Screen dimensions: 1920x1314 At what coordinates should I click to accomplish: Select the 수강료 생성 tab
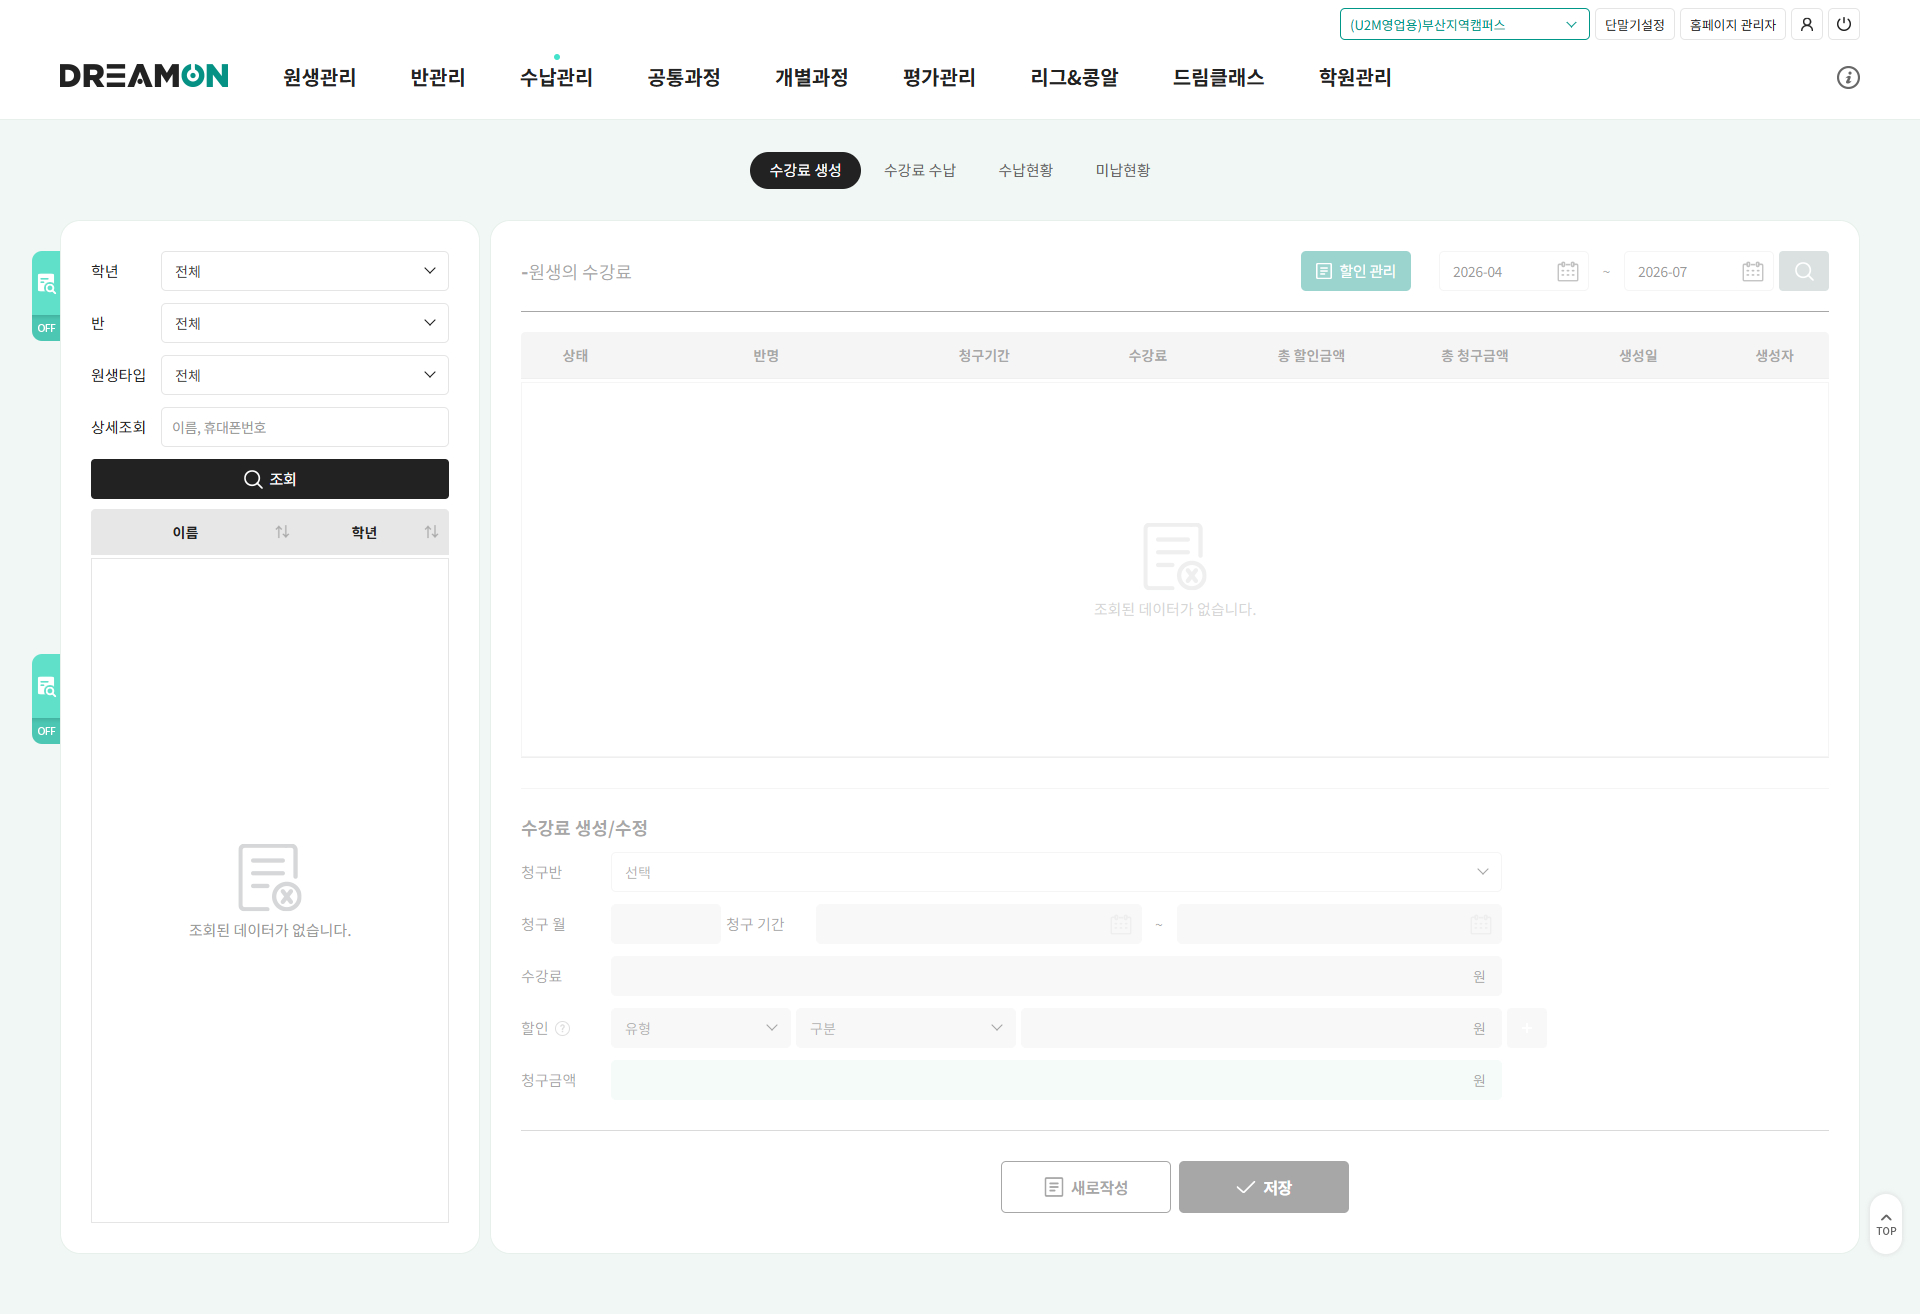click(x=805, y=170)
